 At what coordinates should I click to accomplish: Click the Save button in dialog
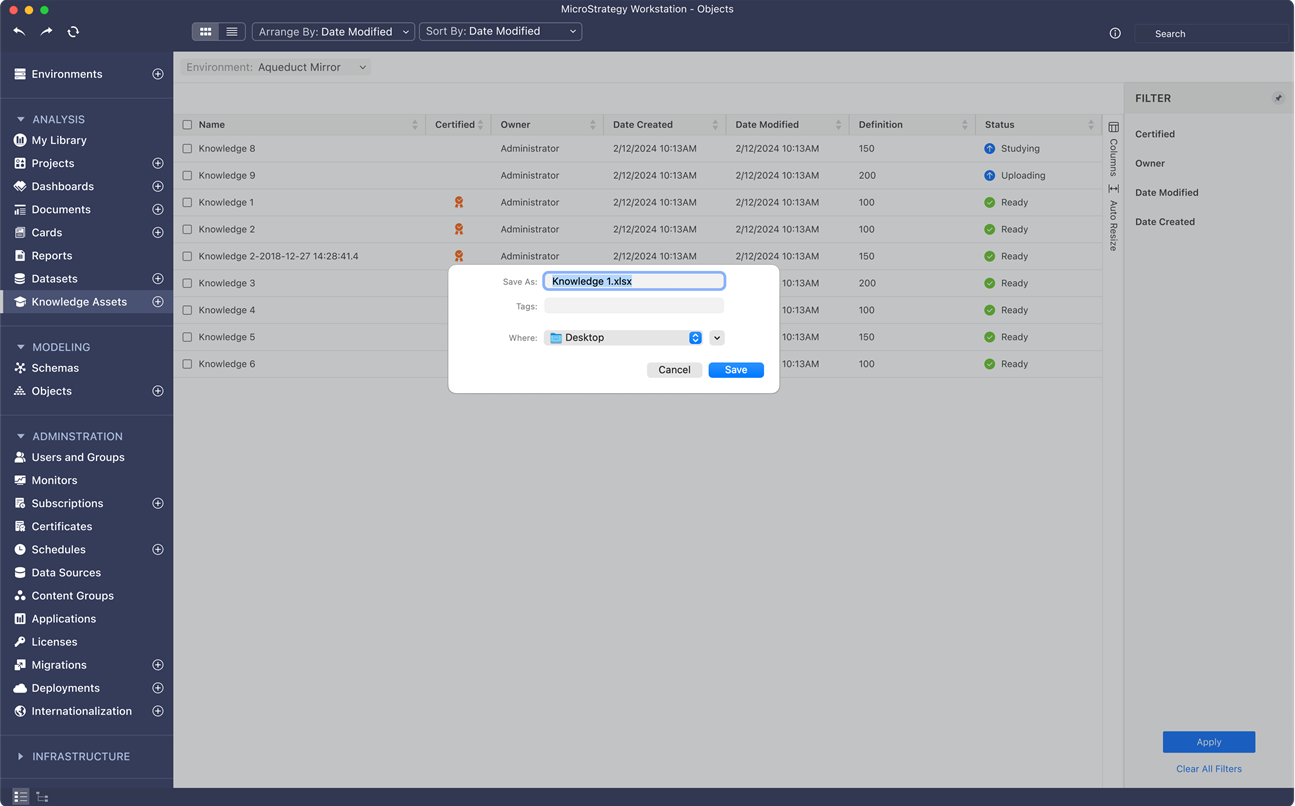coord(735,370)
